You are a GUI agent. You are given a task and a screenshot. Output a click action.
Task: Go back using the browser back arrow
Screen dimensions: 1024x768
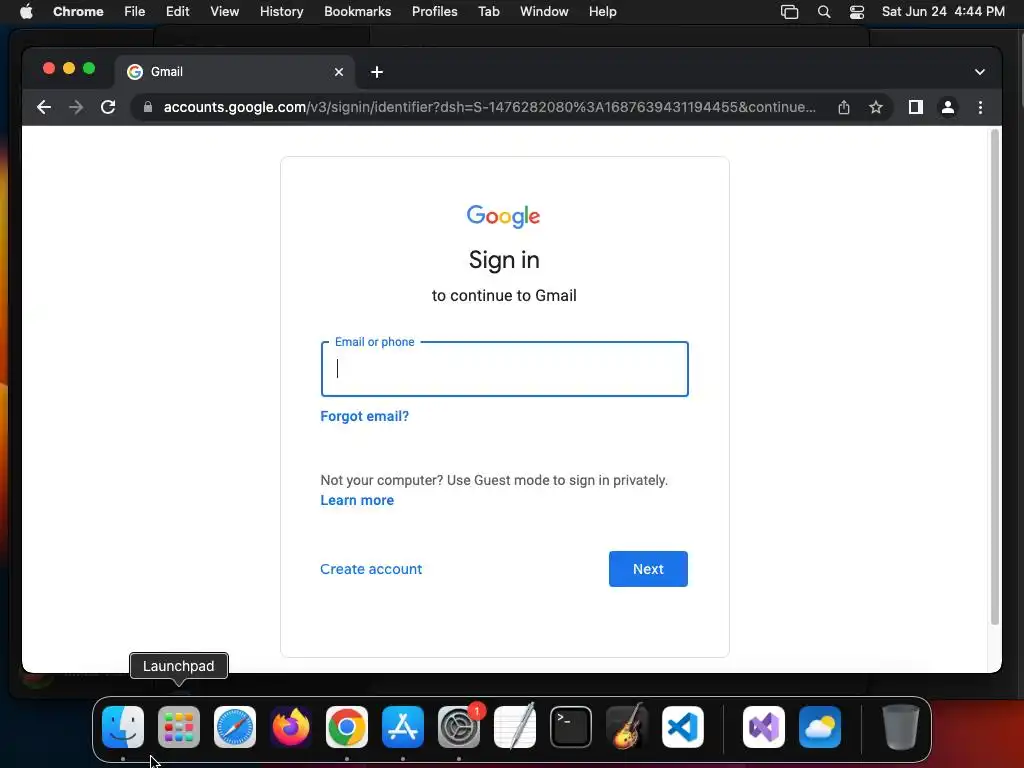point(44,107)
